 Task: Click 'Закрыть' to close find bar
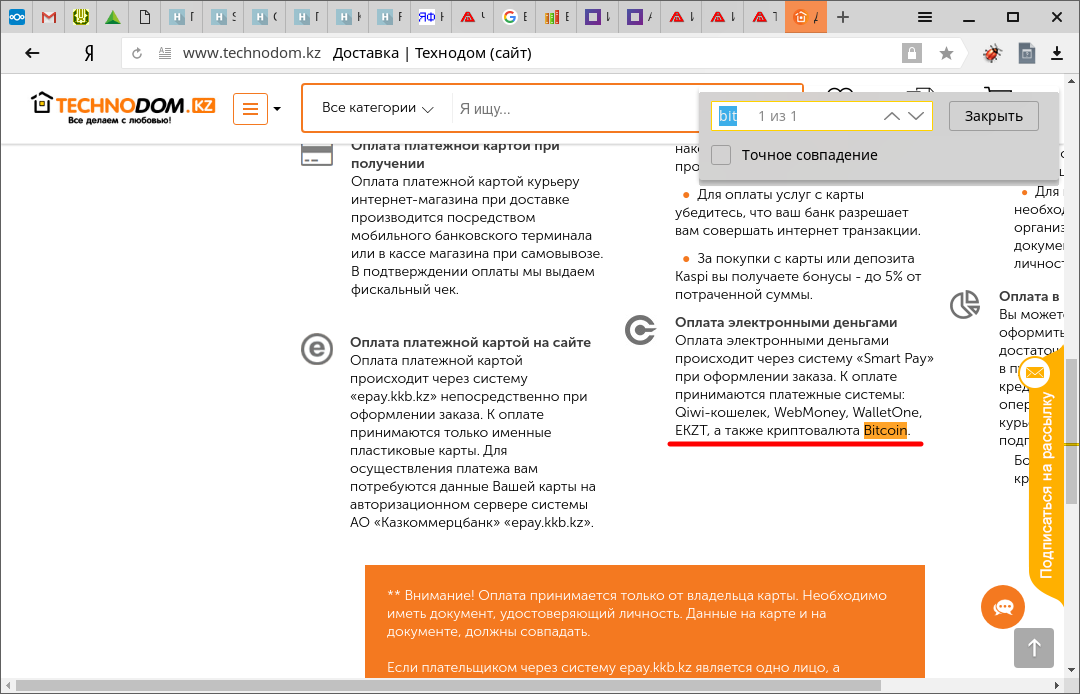pos(993,116)
